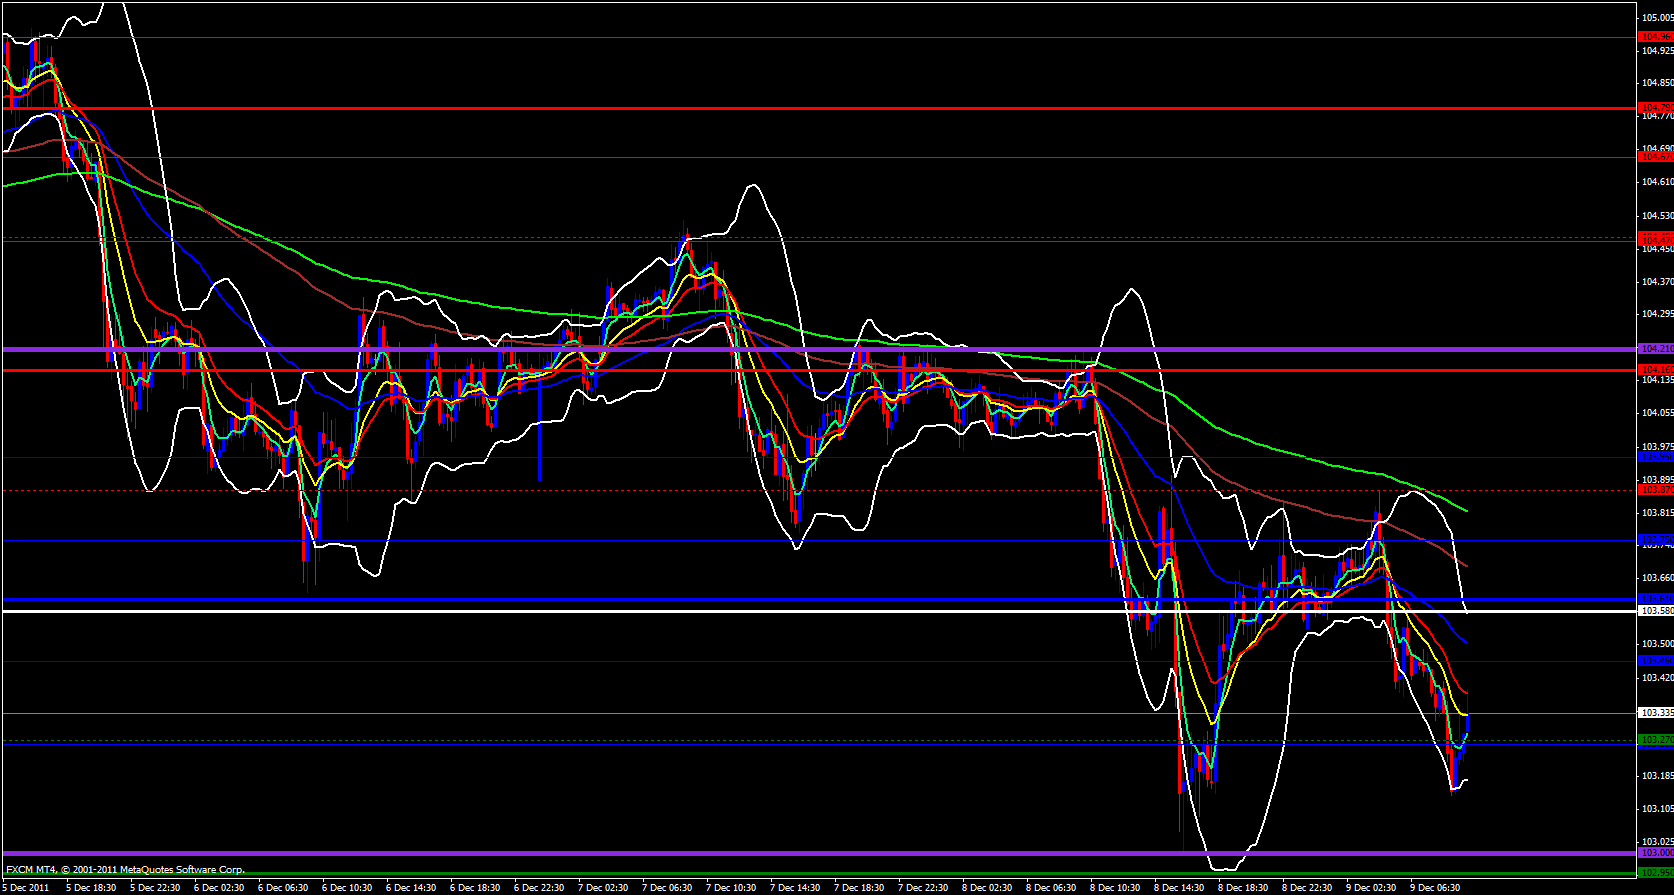Select the green 103.270 price label

pyautogui.click(x=1656, y=740)
